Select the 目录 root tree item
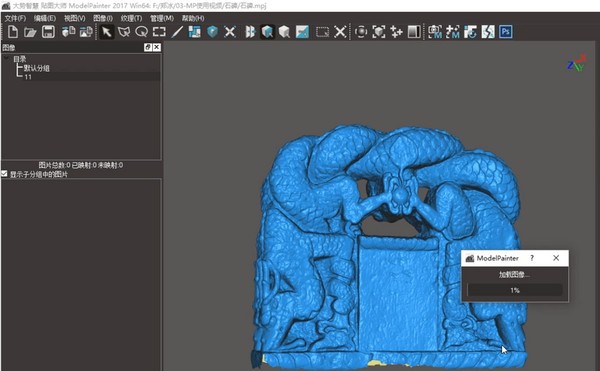Image resolution: width=600 pixels, height=371 pixels. [x=20, y=59]
